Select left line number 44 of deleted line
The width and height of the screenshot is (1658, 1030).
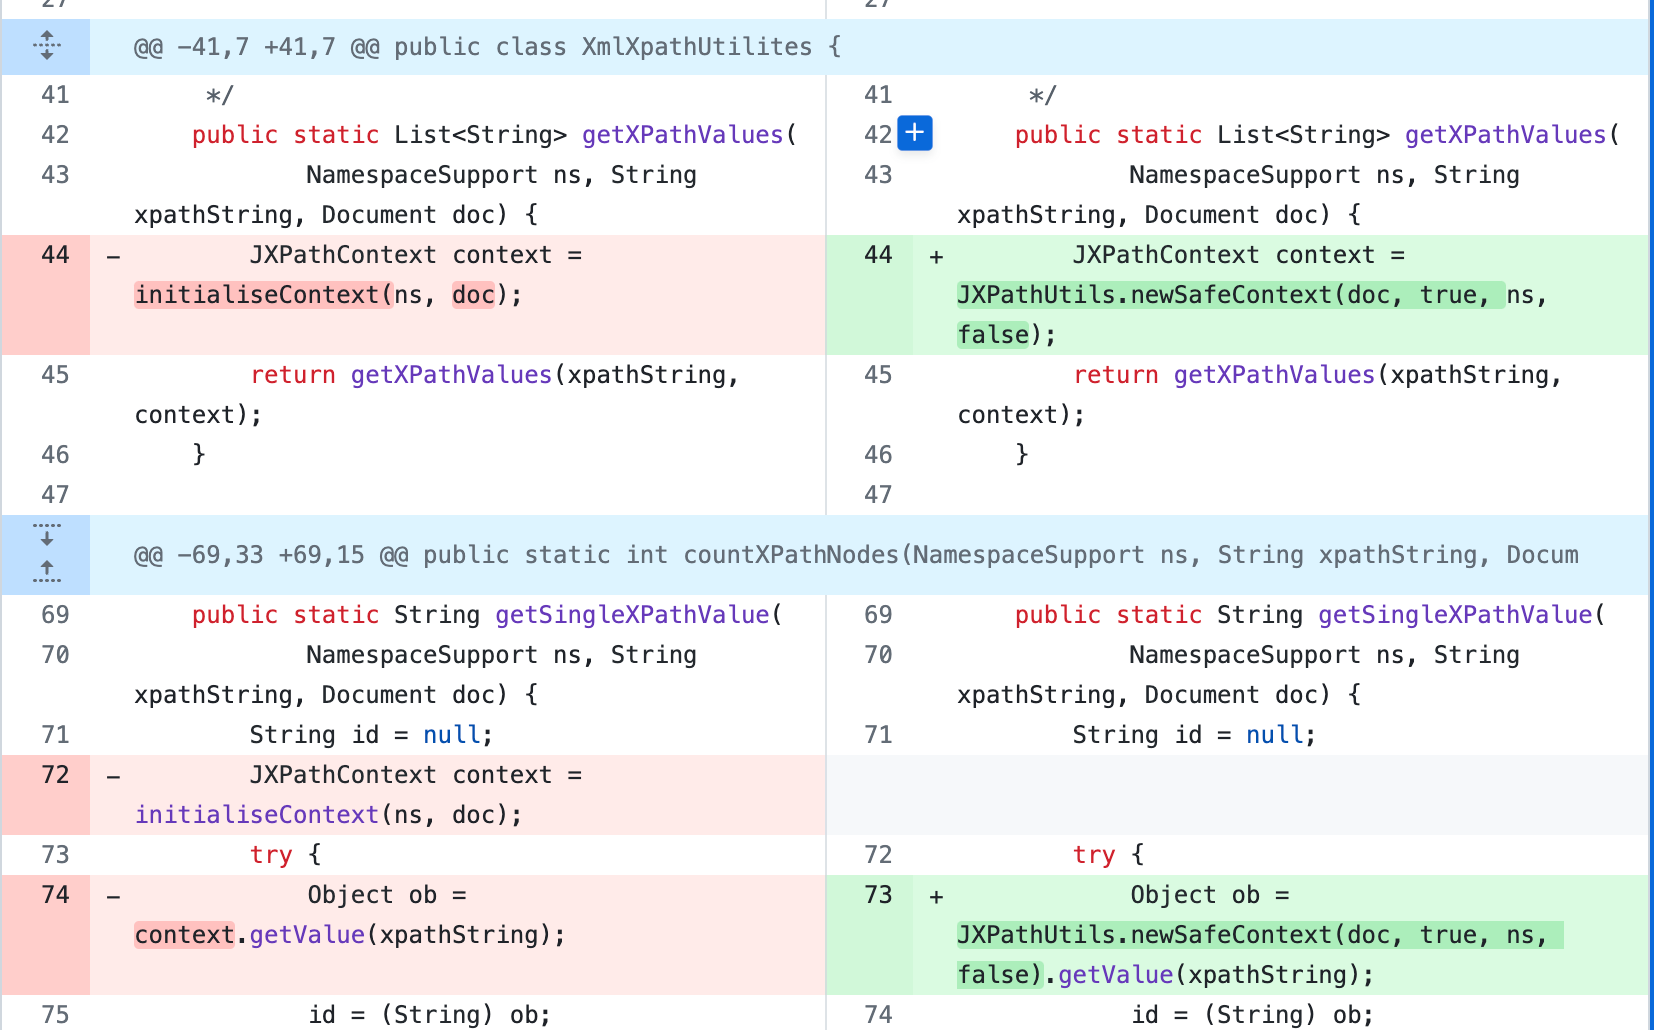point(55,255)
